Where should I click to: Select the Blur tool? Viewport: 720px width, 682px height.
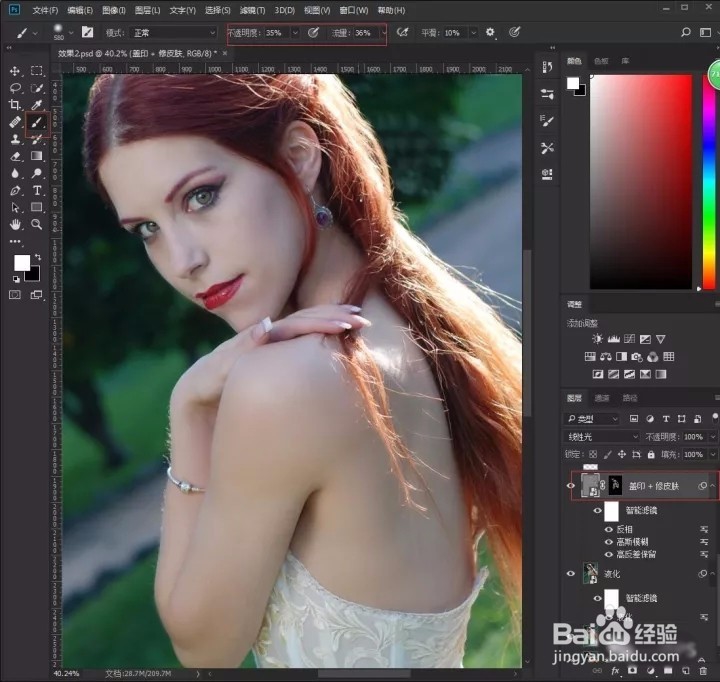coord(15,173)
